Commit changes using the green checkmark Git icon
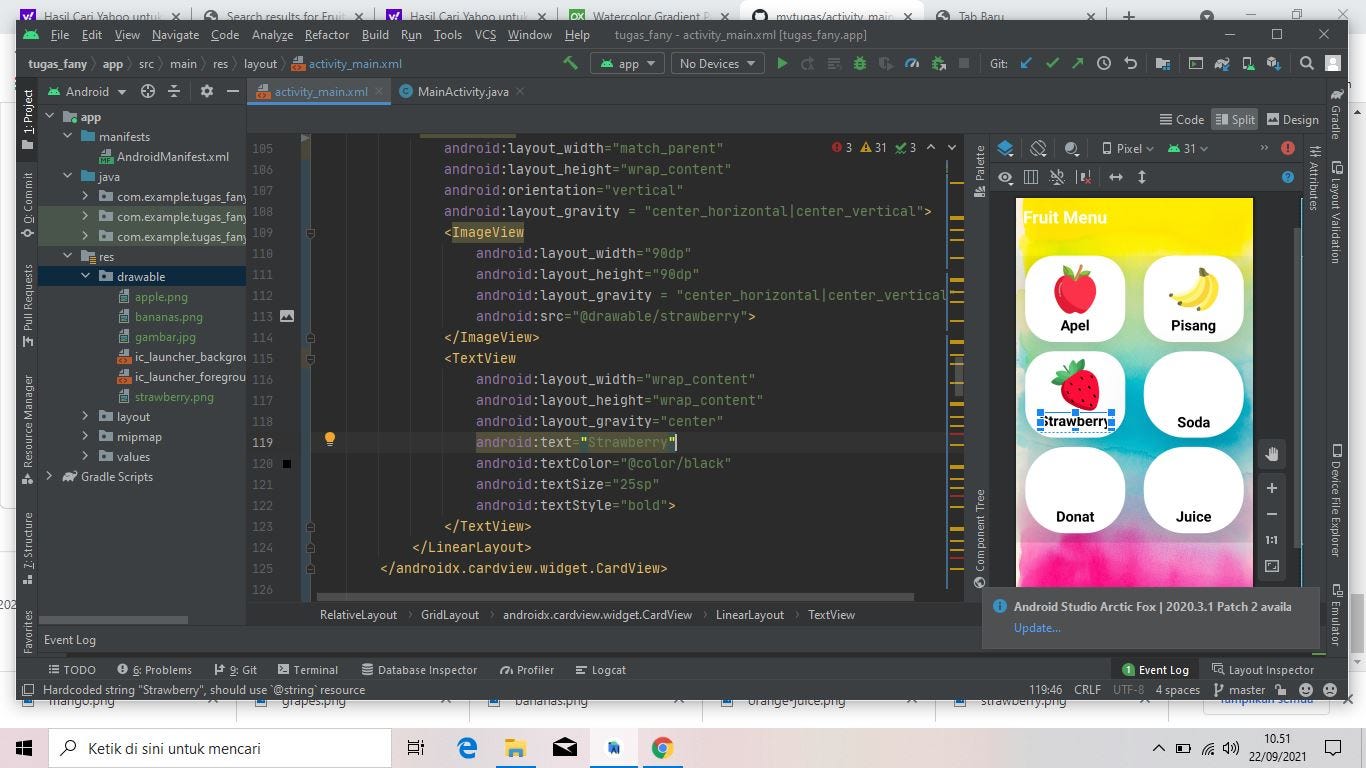 1051,63
